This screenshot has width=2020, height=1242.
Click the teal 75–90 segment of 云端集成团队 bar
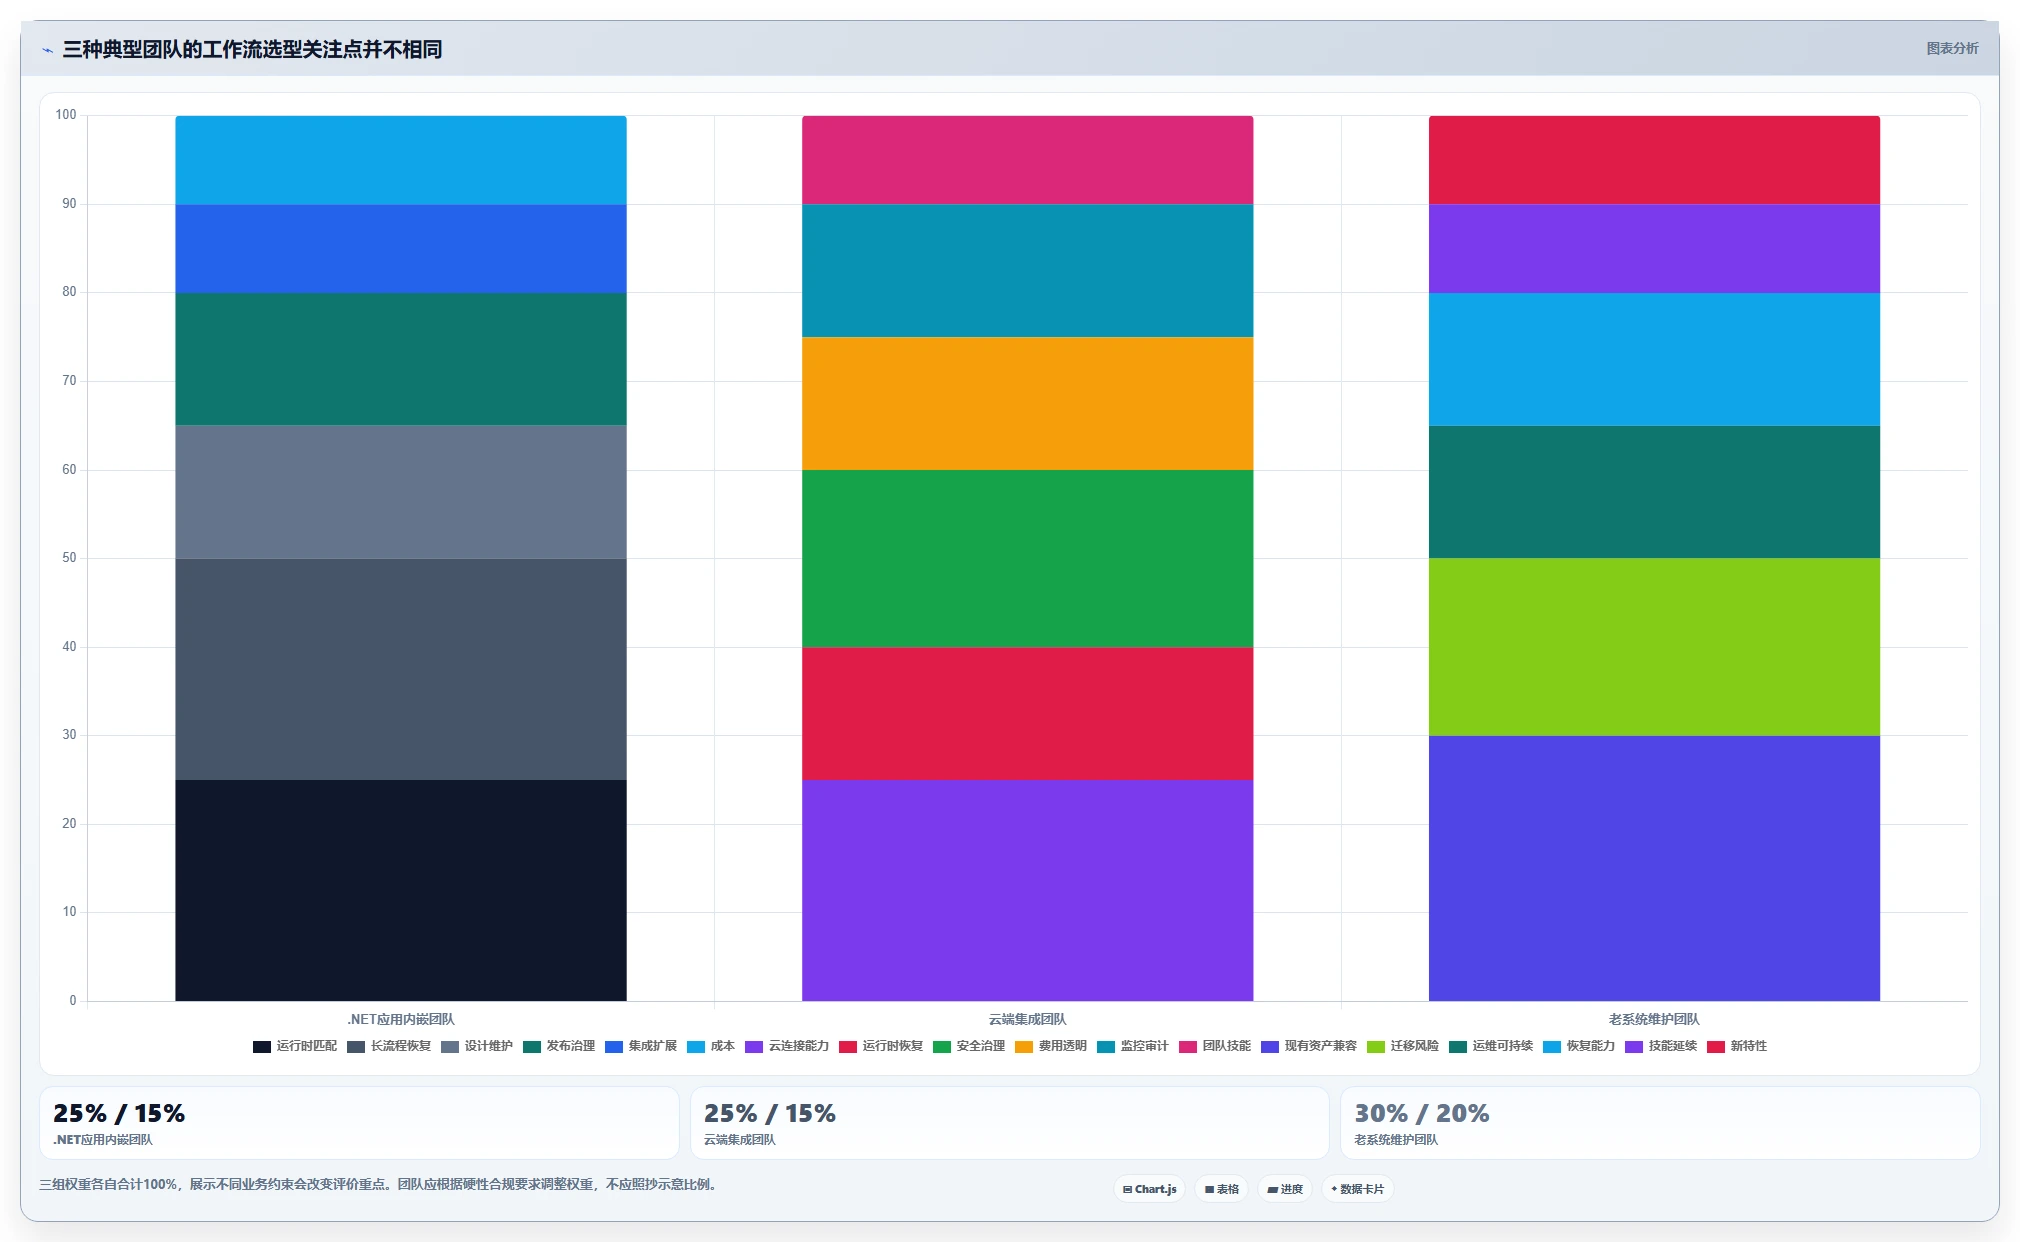[x=1027, y=271]
